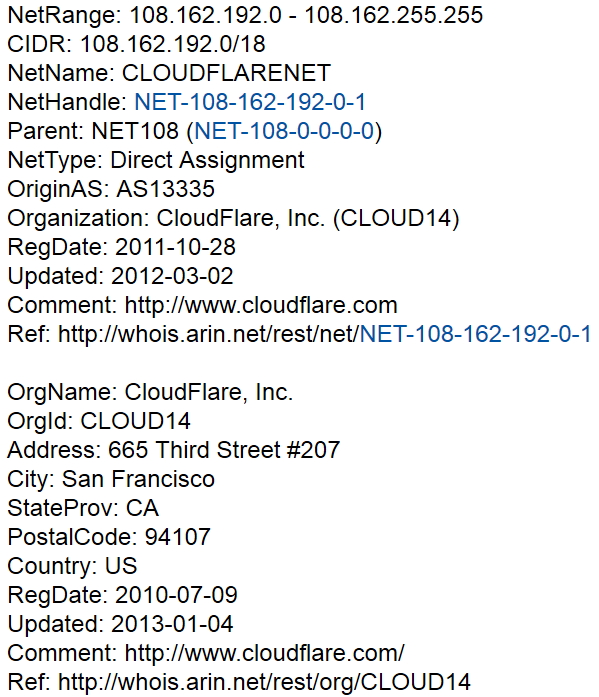Click the OrgName CloudFlare, Inc. line
Screen dimensions: 599x697
coord(150,392)
